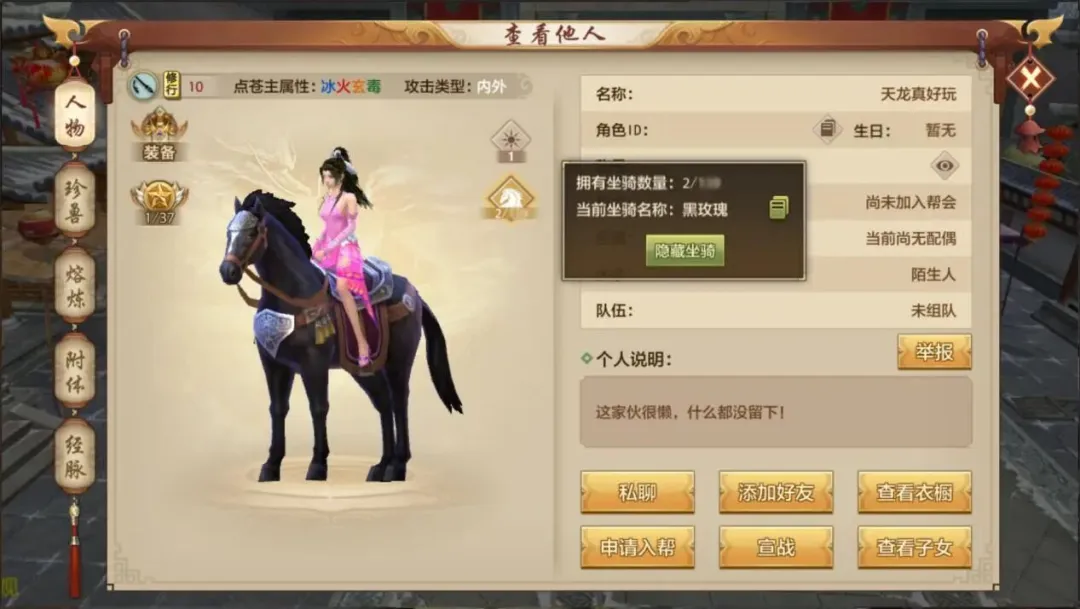The height and width of the screenshot is (609, 1080).
Task: Copy mount name with green document icon
Action: pos(779,207)
